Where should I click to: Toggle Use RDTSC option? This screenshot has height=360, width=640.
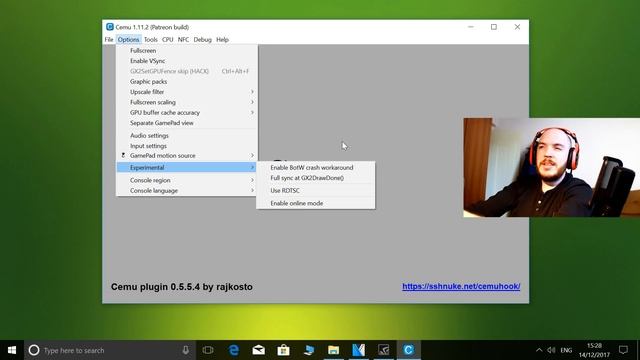[x=316, y=191]
